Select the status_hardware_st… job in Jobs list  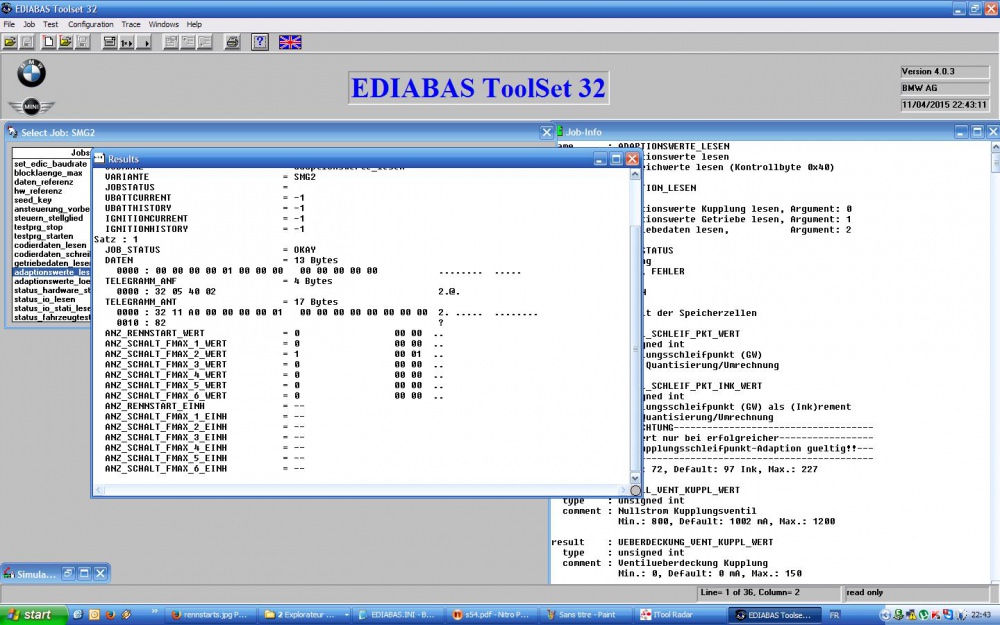[x=51, y=290]
